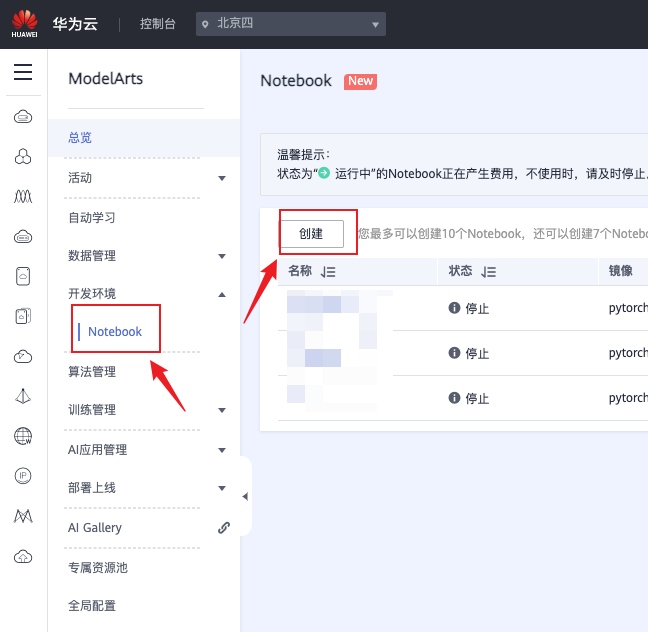Click the cloud upload icon in sidebar
The height and width of the screenshot is (632, 648).
tap(23, 556)
